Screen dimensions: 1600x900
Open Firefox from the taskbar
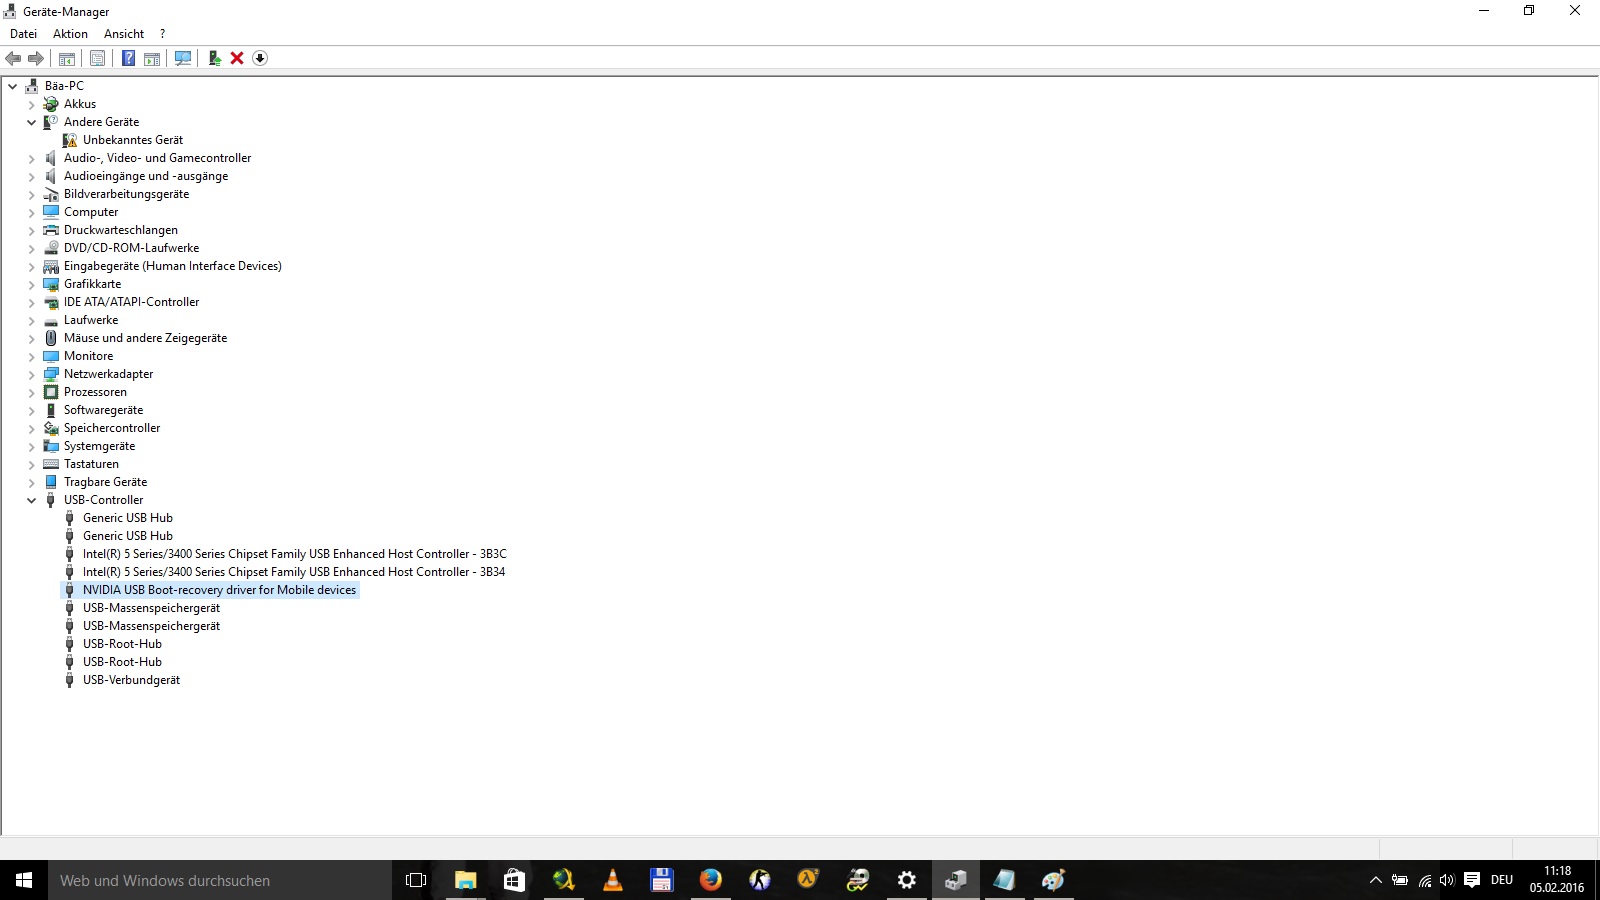tap(710, 880)
